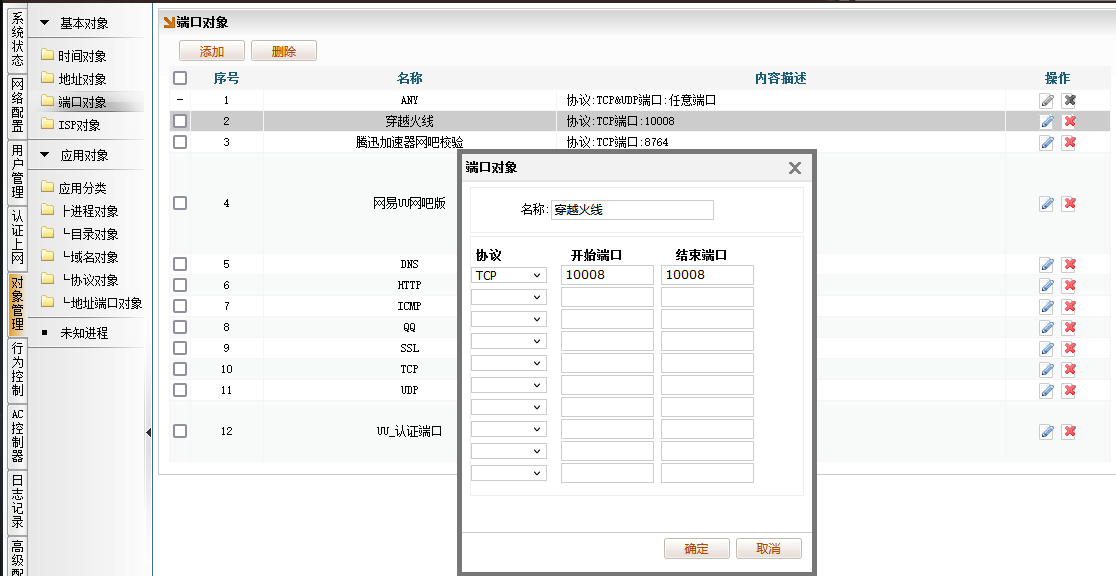This screenshot has width=1116, height=576.
Task: Open the 用户管理 vertical tab
Action: coord(17,171)
